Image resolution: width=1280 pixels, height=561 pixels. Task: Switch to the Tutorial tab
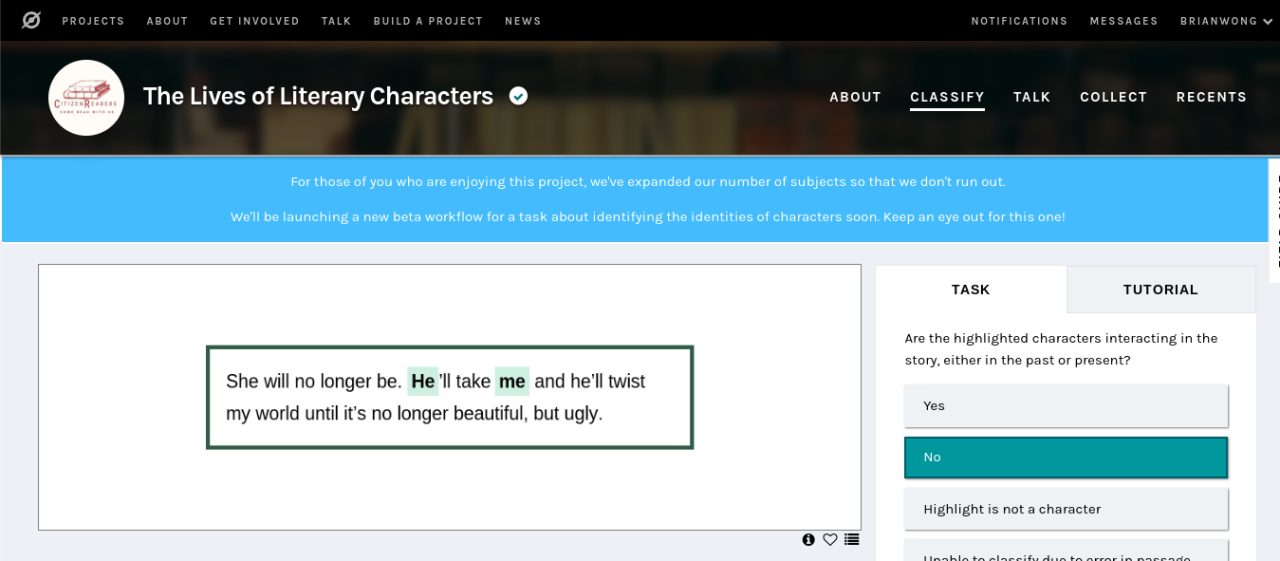[1160, 290]
